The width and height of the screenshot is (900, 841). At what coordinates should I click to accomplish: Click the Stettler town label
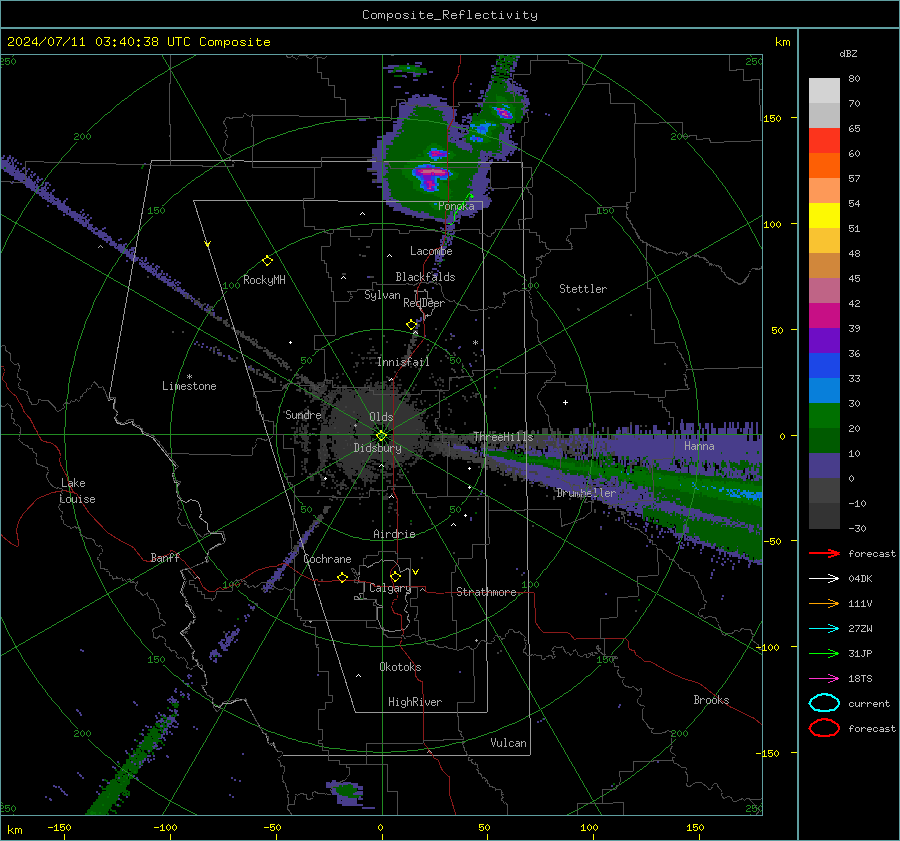tap(583, 289)
